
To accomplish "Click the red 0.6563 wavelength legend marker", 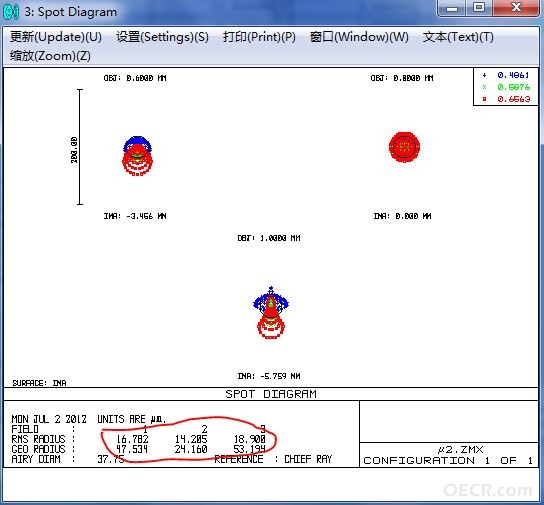I will click(x=485, y=99).
